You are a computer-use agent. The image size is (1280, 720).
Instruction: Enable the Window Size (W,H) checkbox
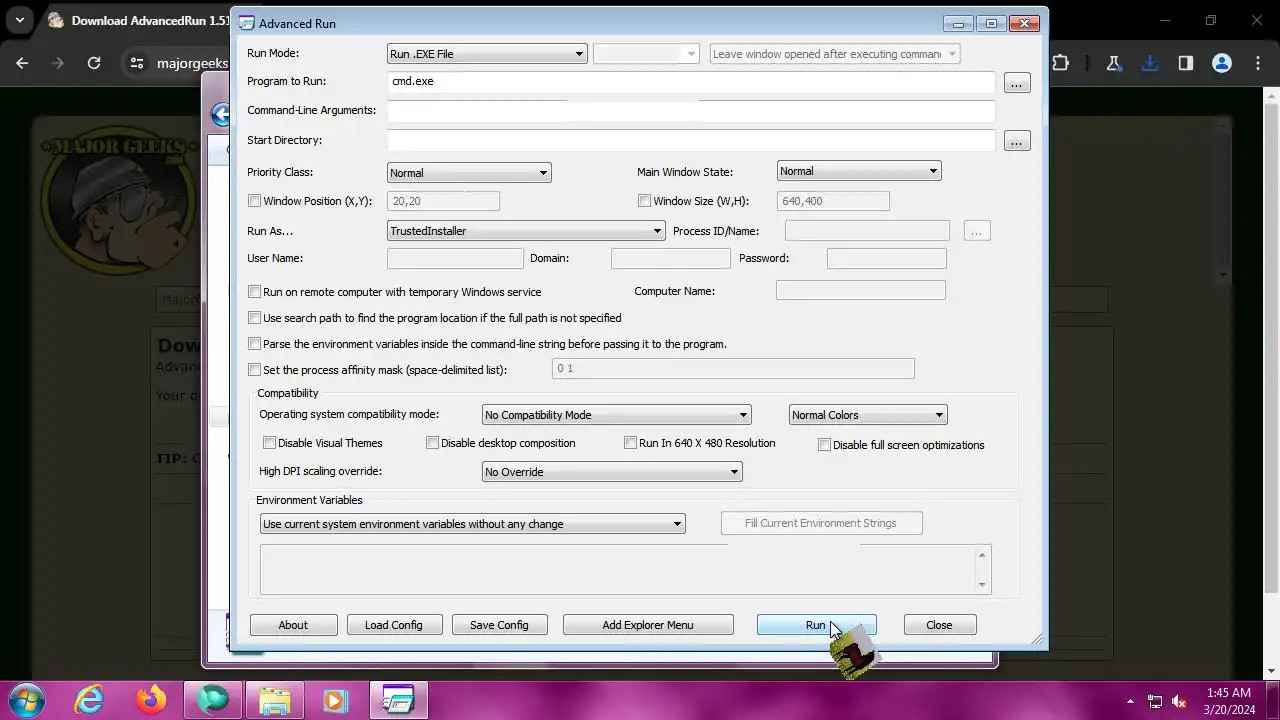pos(644,201)
